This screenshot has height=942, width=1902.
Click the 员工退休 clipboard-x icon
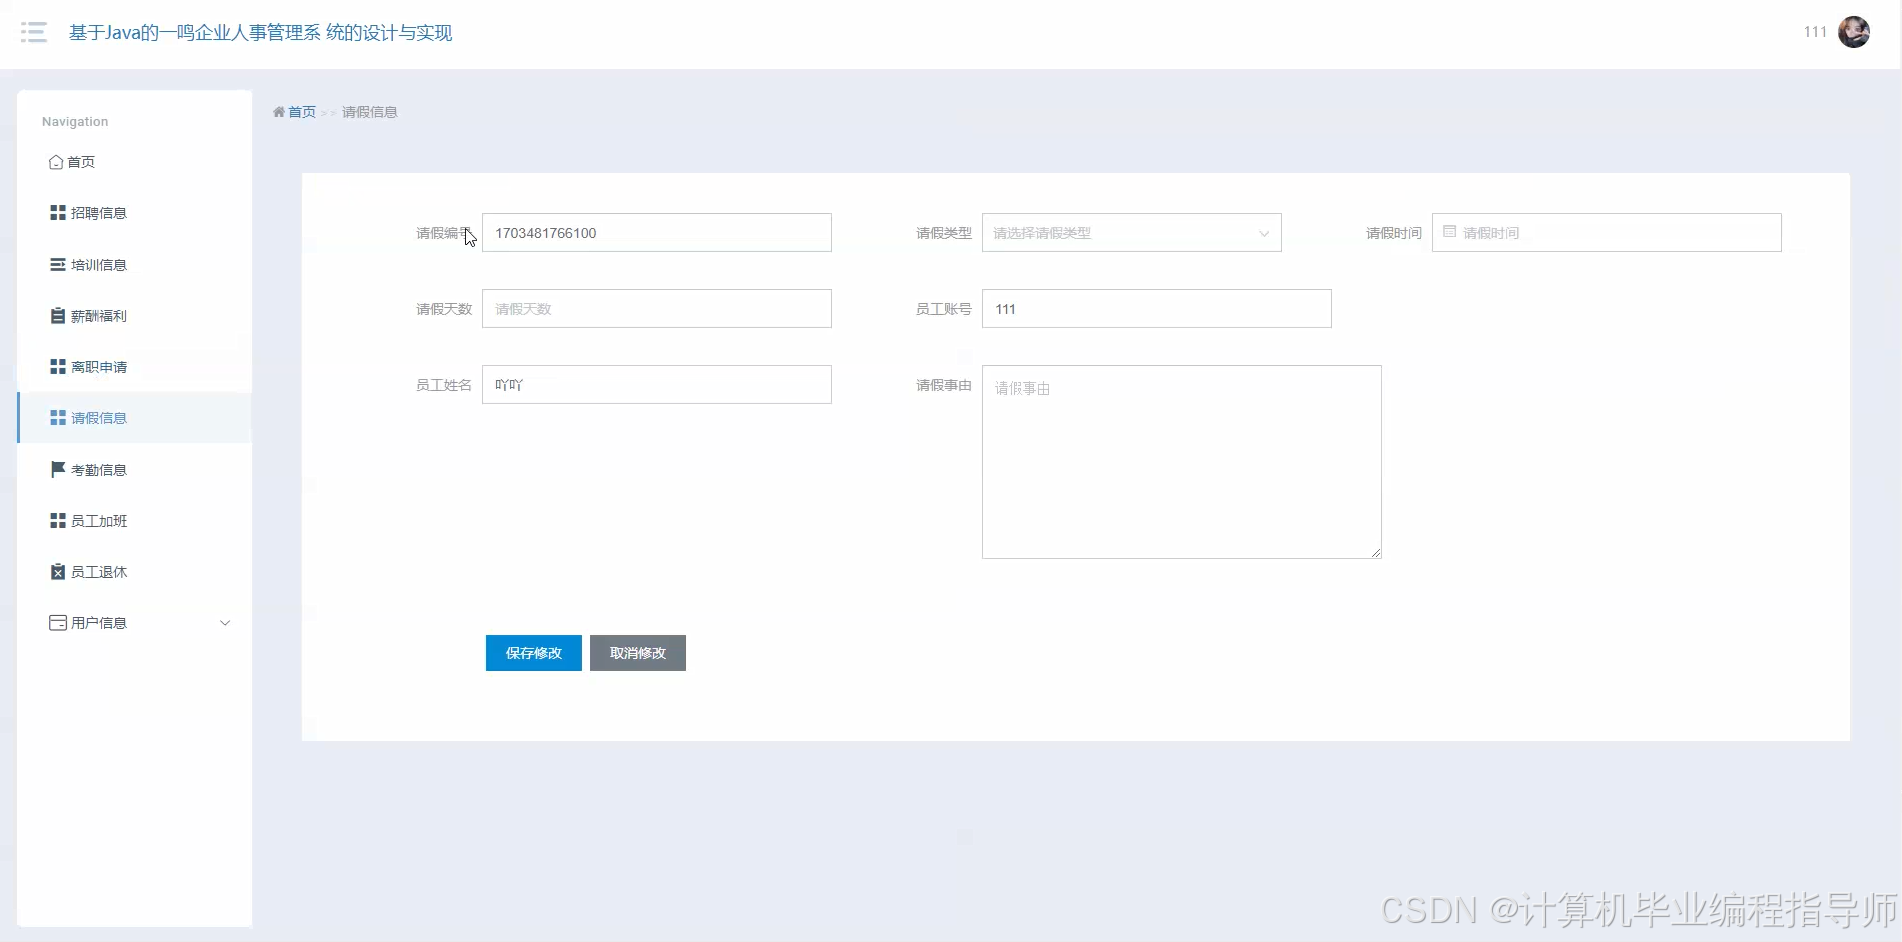pos(58,572)
